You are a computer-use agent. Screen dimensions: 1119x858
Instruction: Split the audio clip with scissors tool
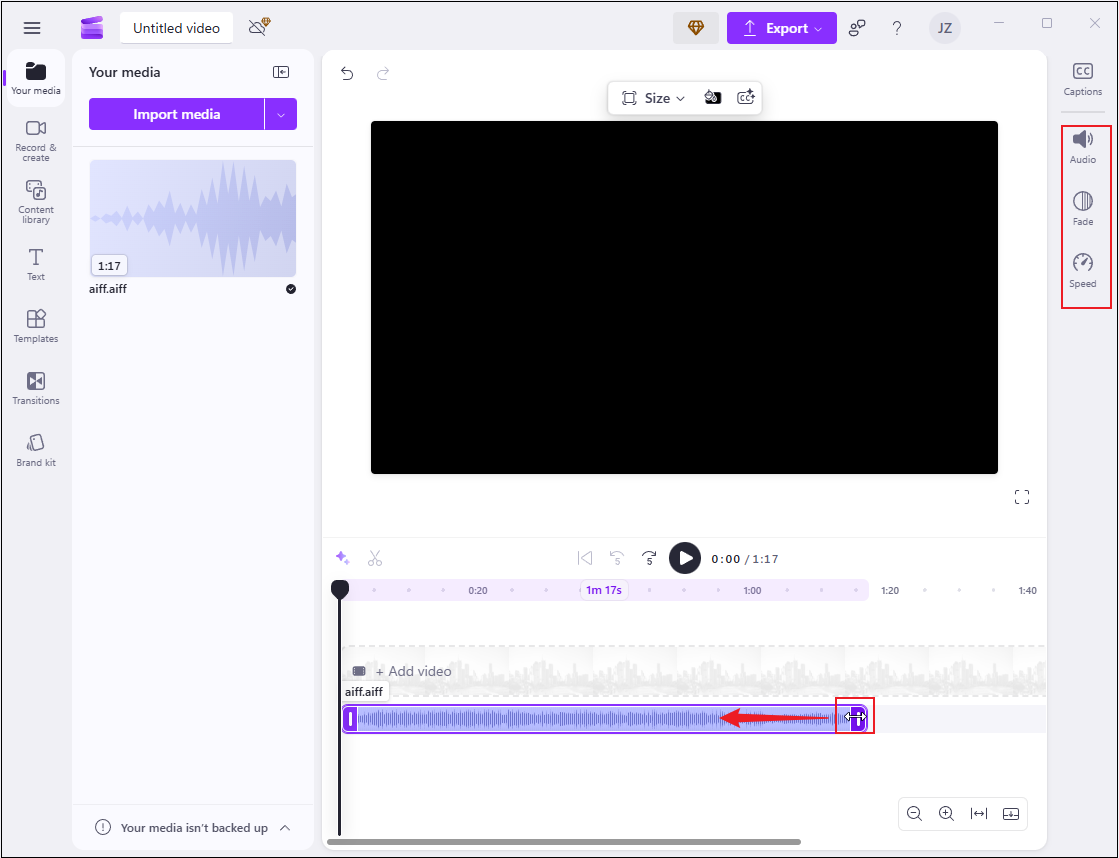(x=375, y=558)
